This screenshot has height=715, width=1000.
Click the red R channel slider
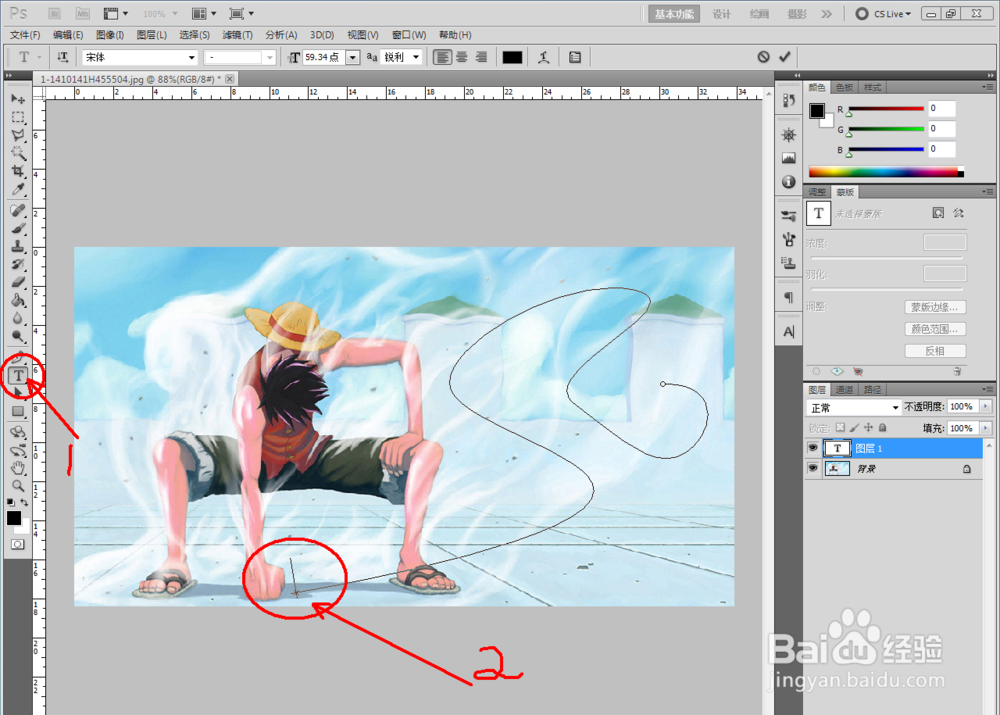point(886,109)
